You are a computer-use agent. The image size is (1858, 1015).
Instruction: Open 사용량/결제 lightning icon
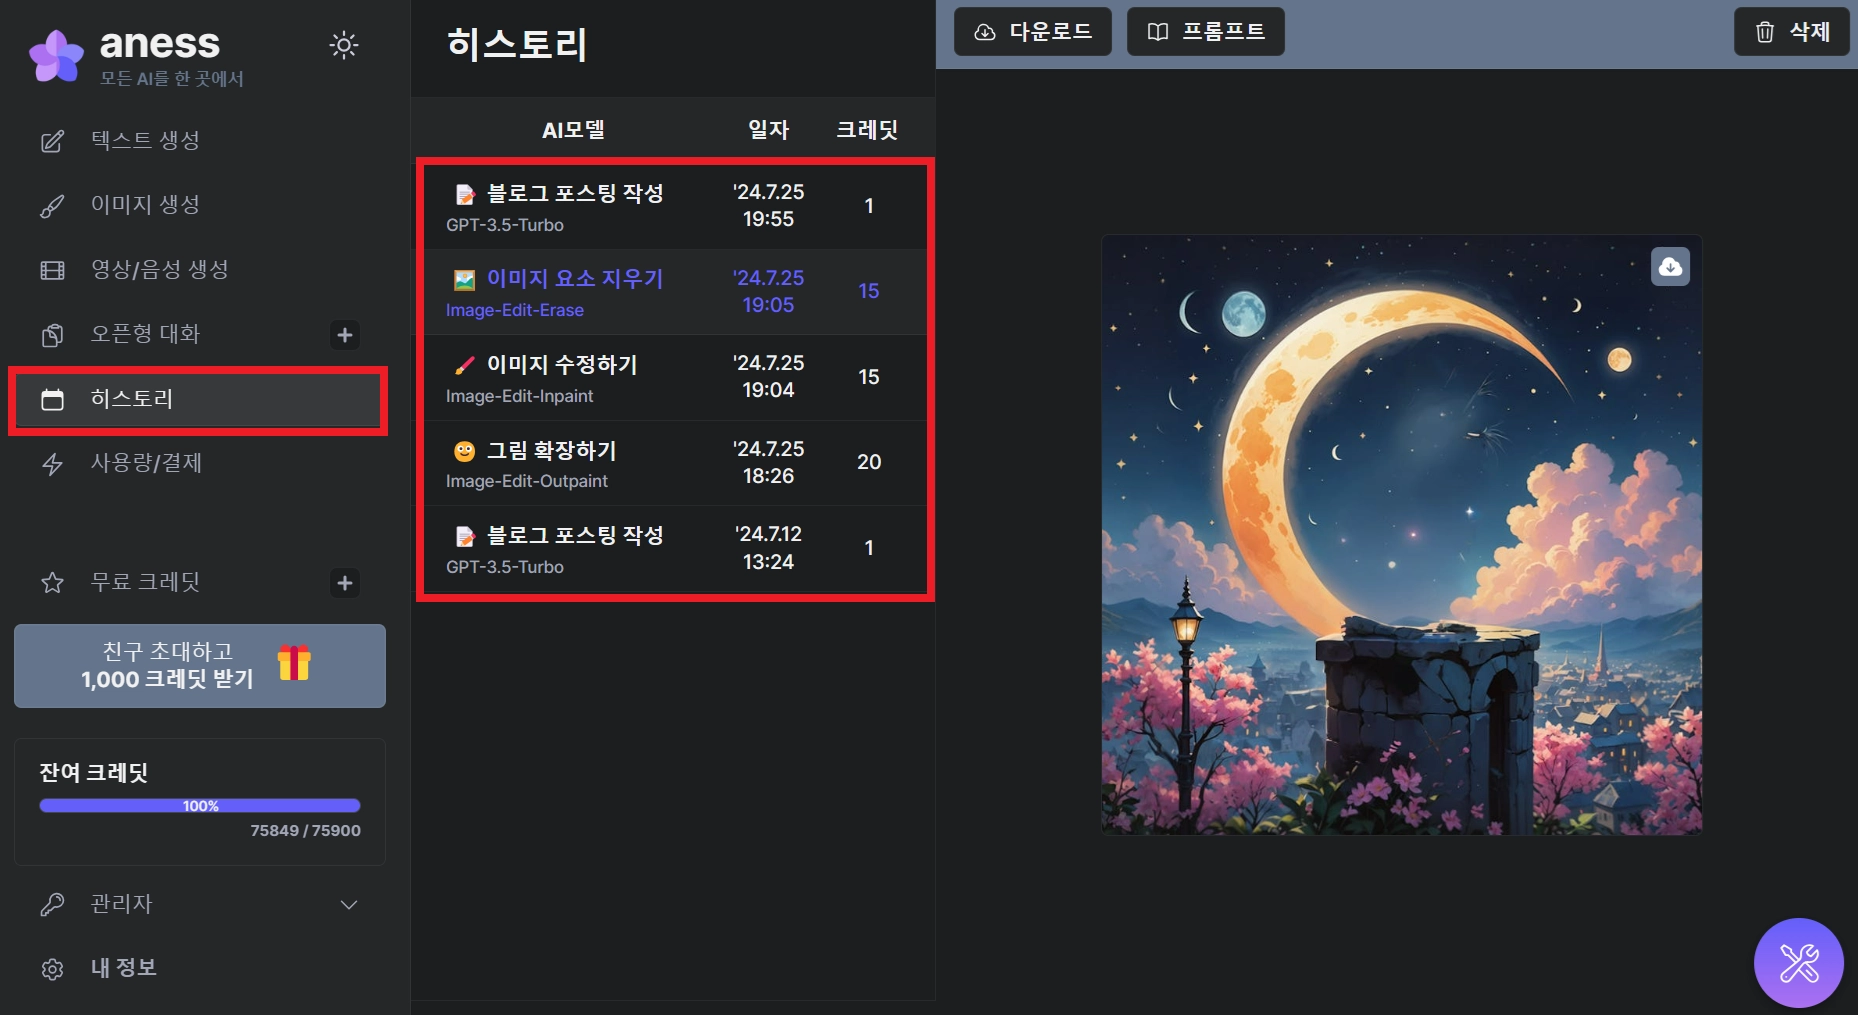coord(52,464)
